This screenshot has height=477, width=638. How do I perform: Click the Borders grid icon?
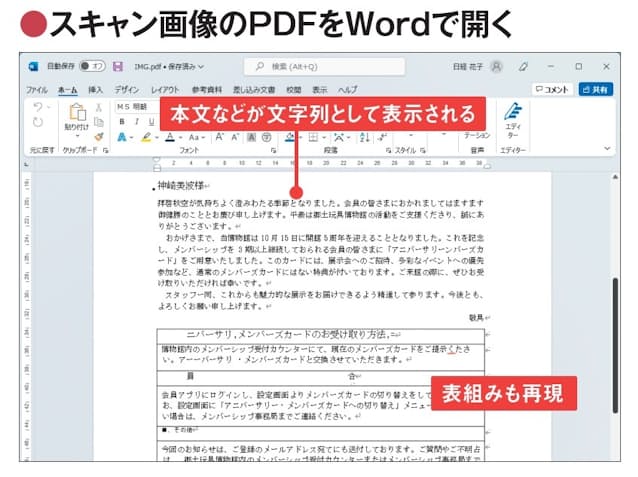(313, 137)
